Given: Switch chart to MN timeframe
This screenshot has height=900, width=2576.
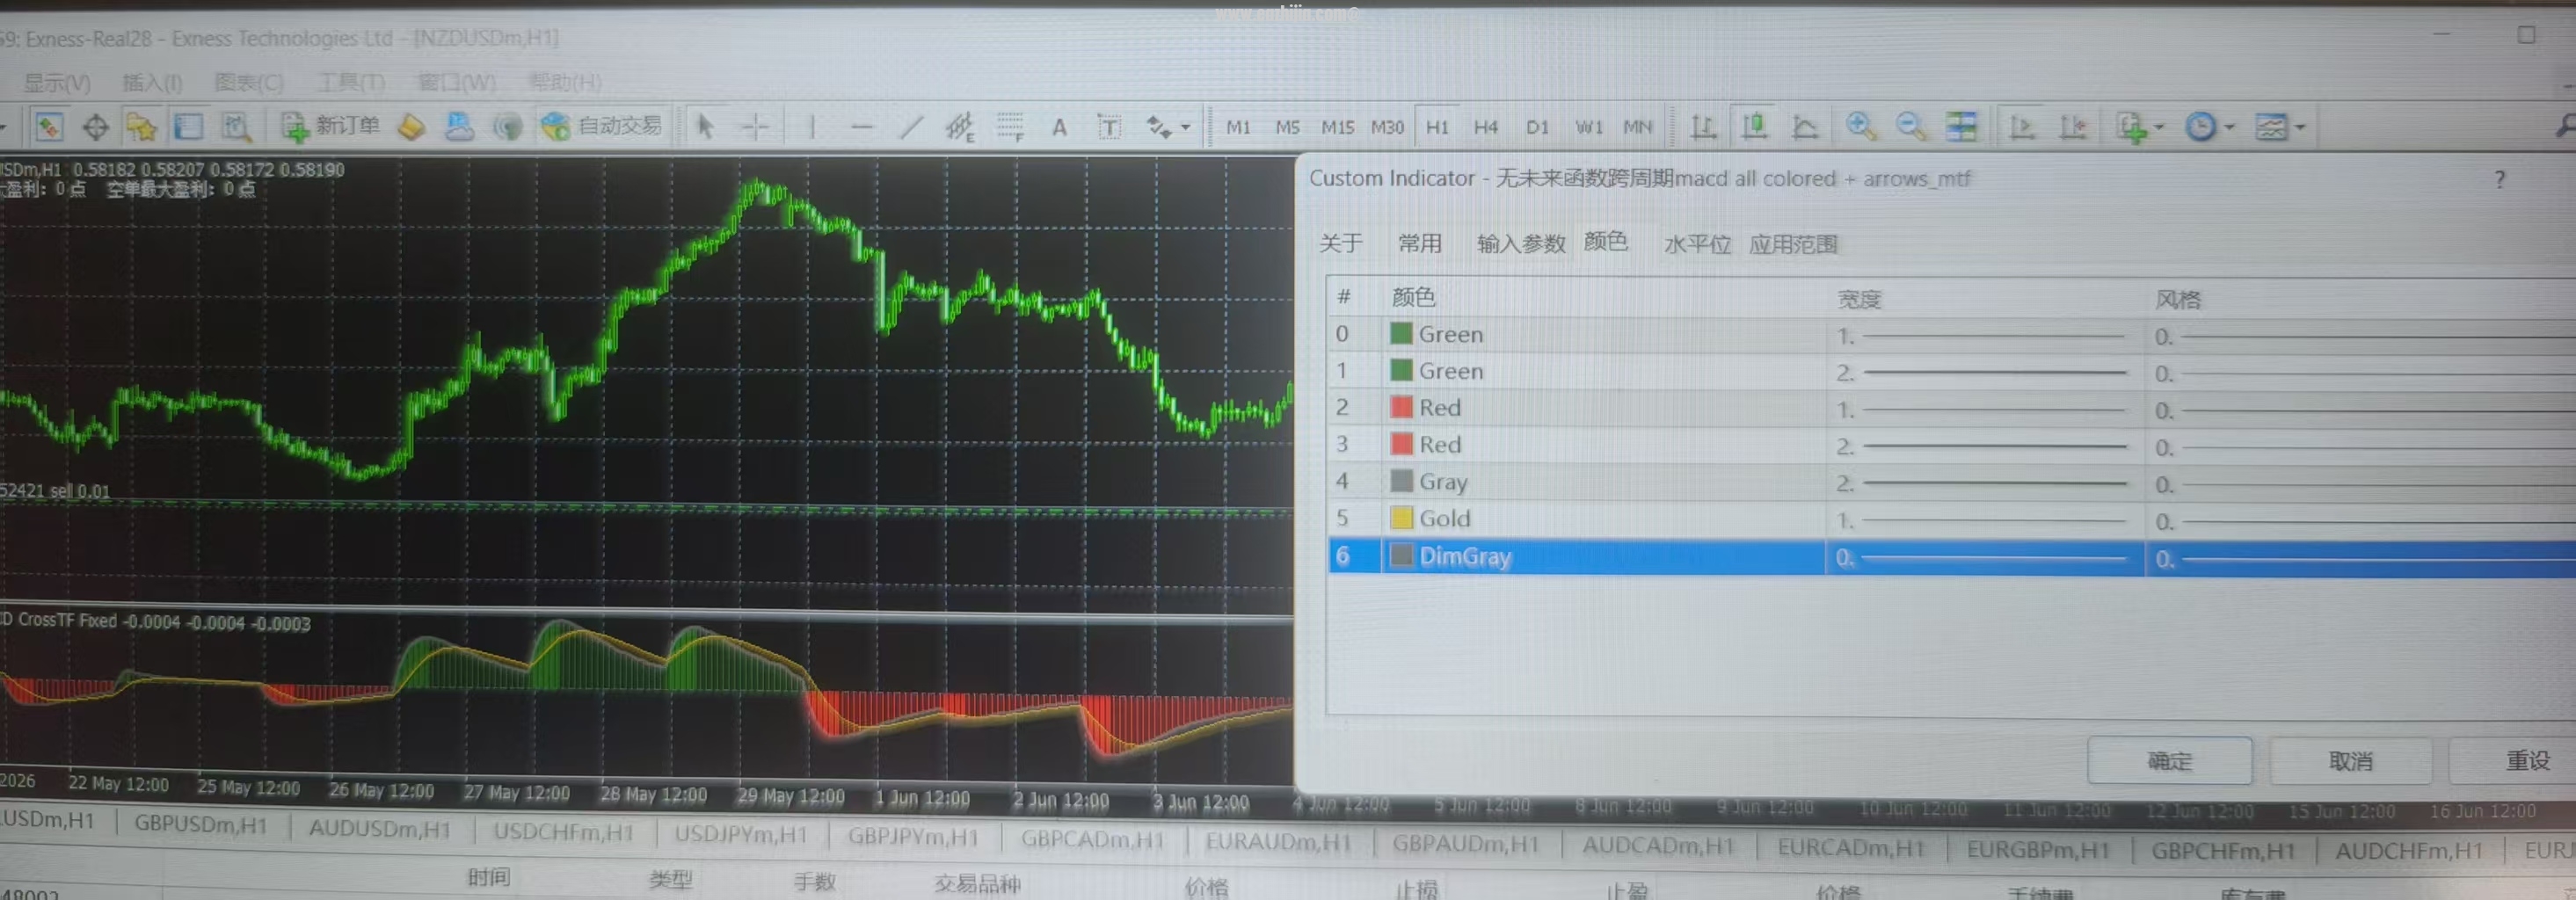Looking at the screenshot, I should 1637,127.
